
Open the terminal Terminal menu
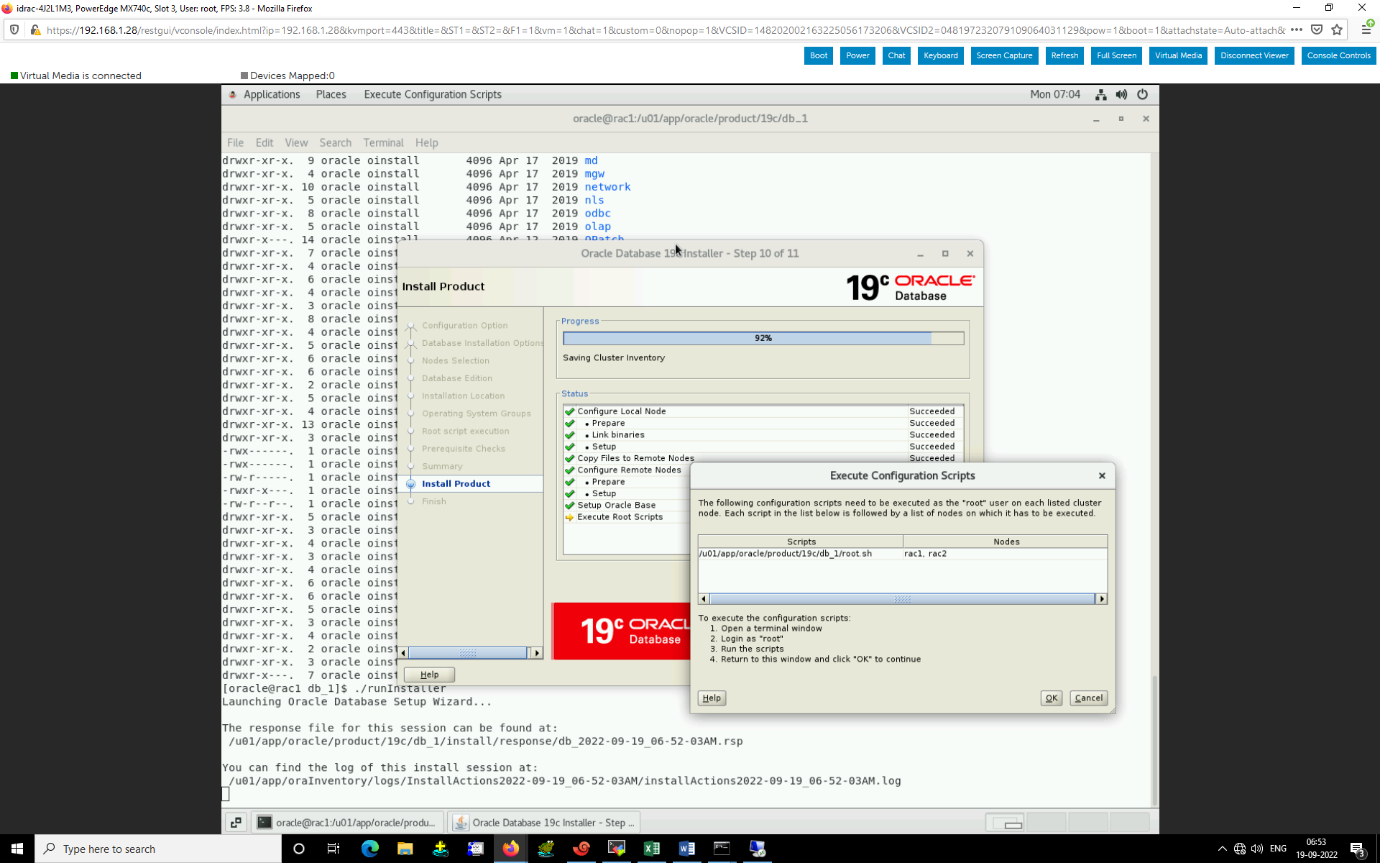coord(383,143)
